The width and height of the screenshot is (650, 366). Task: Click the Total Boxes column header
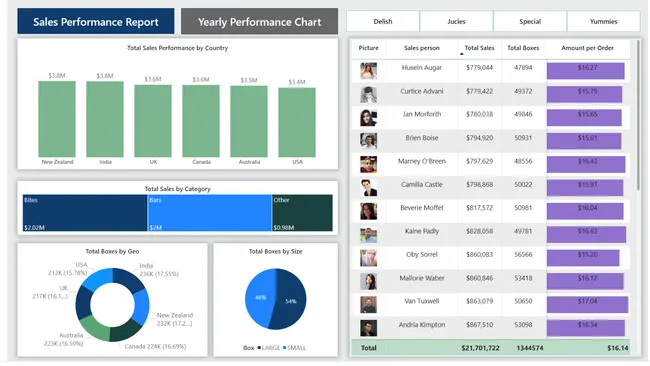(523, 48)
